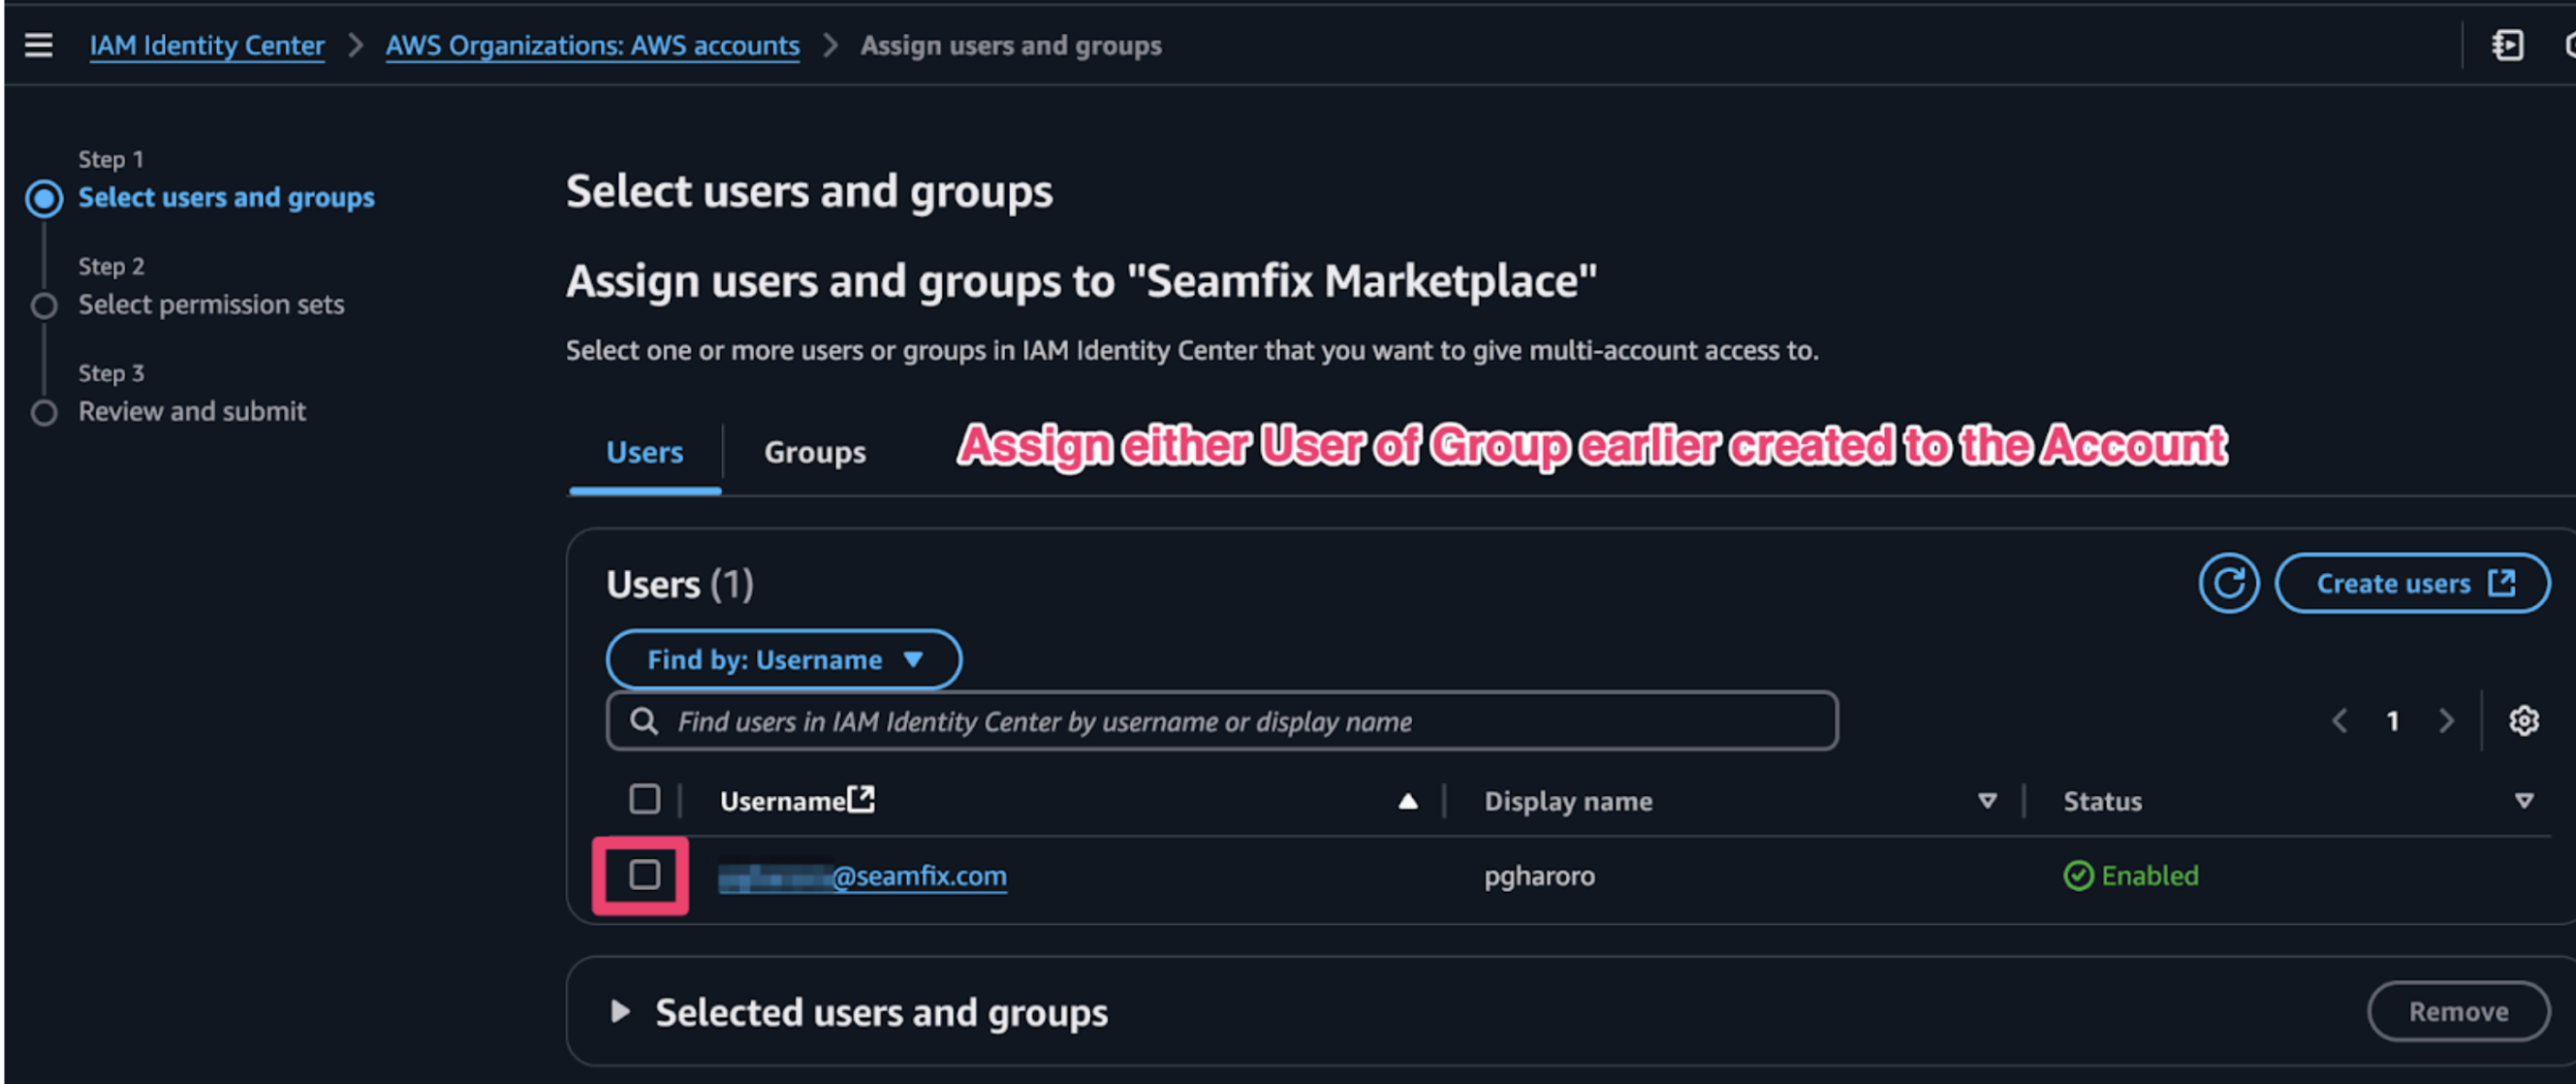This screenshot has width=2576, height=1084.
Task: Open the Find by: Username dropdown
Action: tap(783, 659)
